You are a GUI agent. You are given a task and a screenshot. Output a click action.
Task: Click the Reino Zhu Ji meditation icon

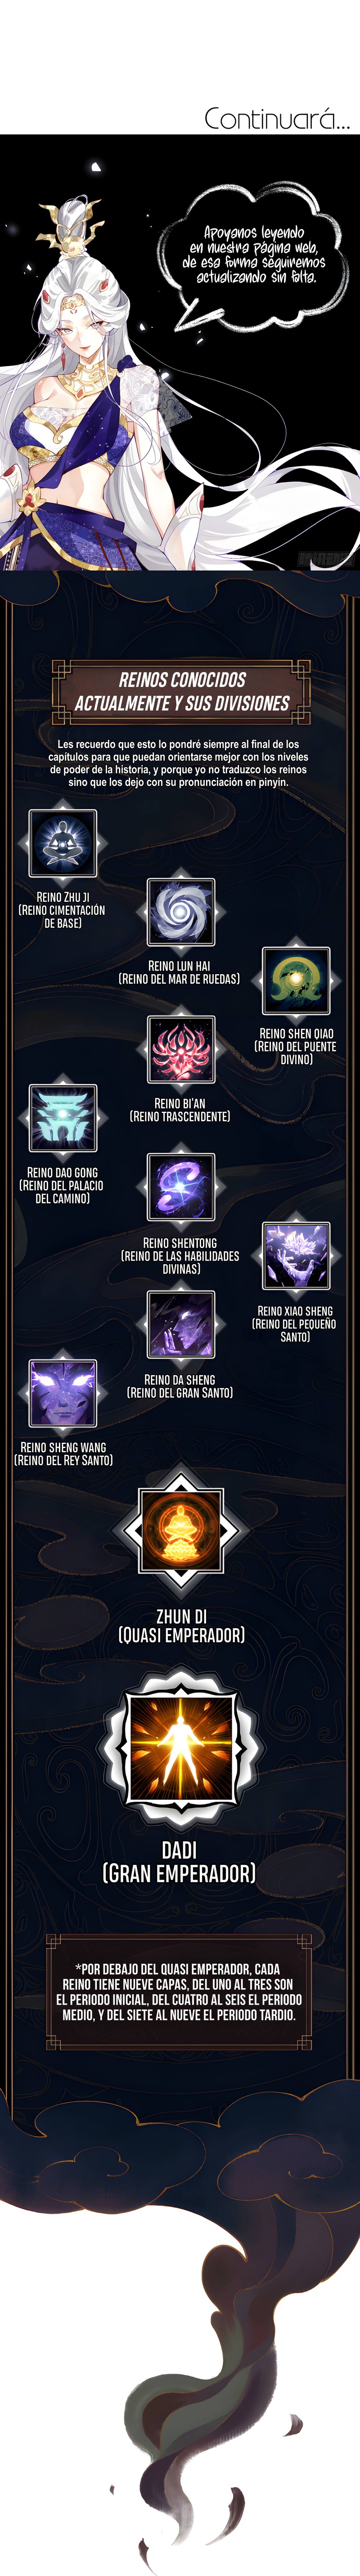point(63,843)
